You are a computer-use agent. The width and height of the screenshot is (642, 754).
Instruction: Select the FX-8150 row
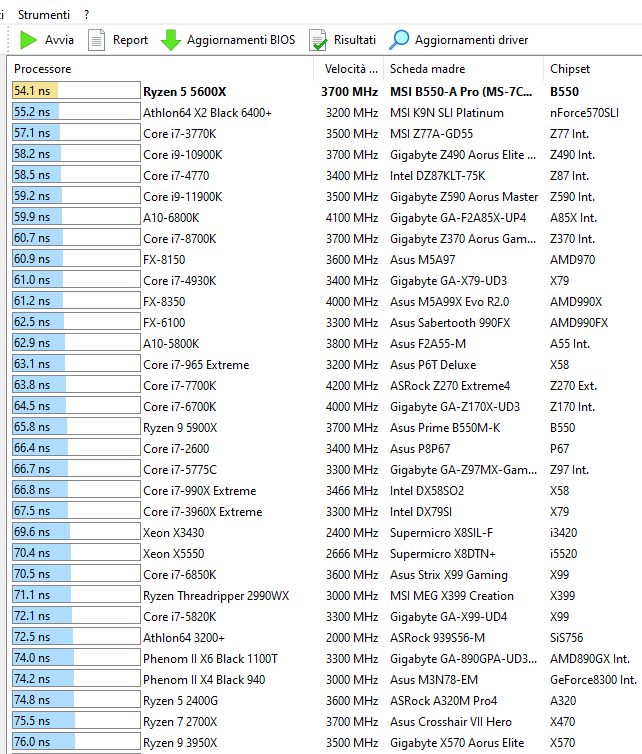pos(326,260)
